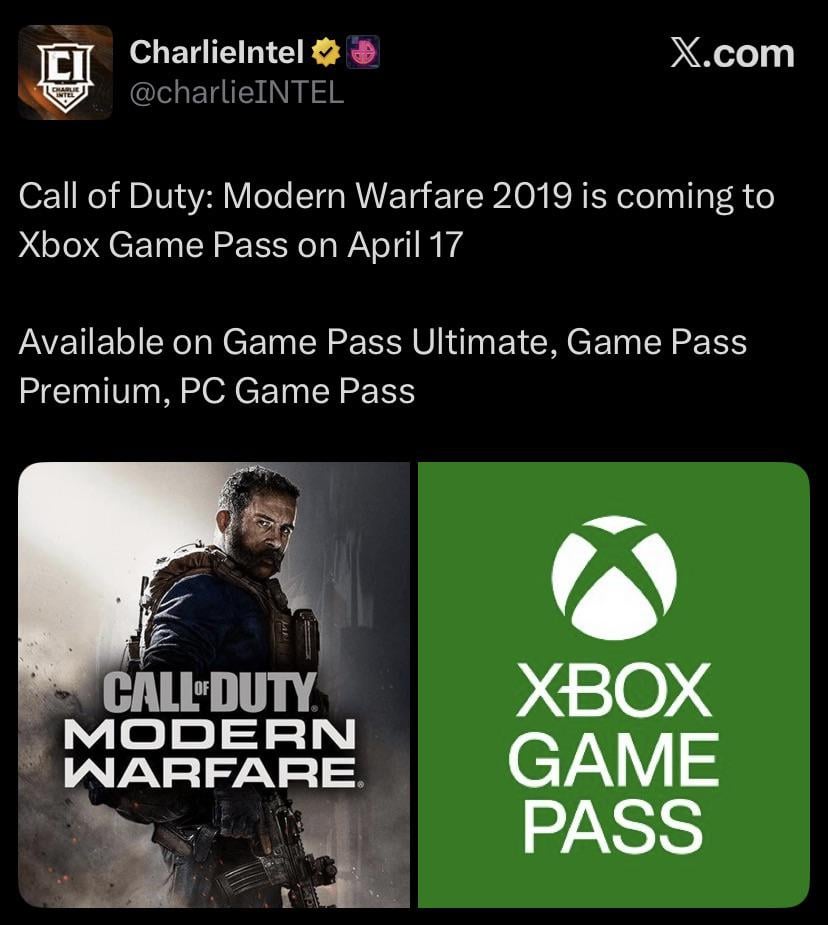The height and width of the screenshot is (925, 828).
Task: Open the CharlieIntel display name link
Action: click(216, 52)
